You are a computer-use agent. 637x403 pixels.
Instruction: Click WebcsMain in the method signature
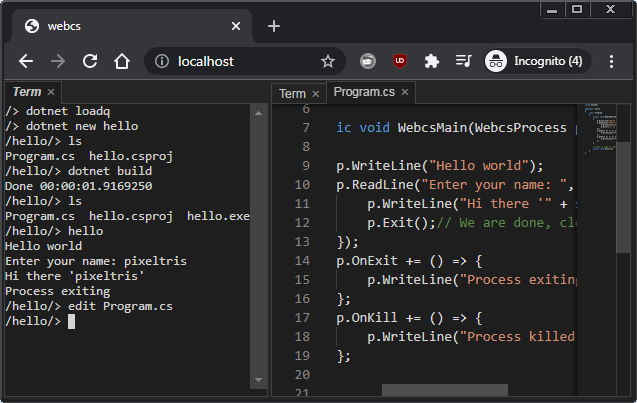432,128
